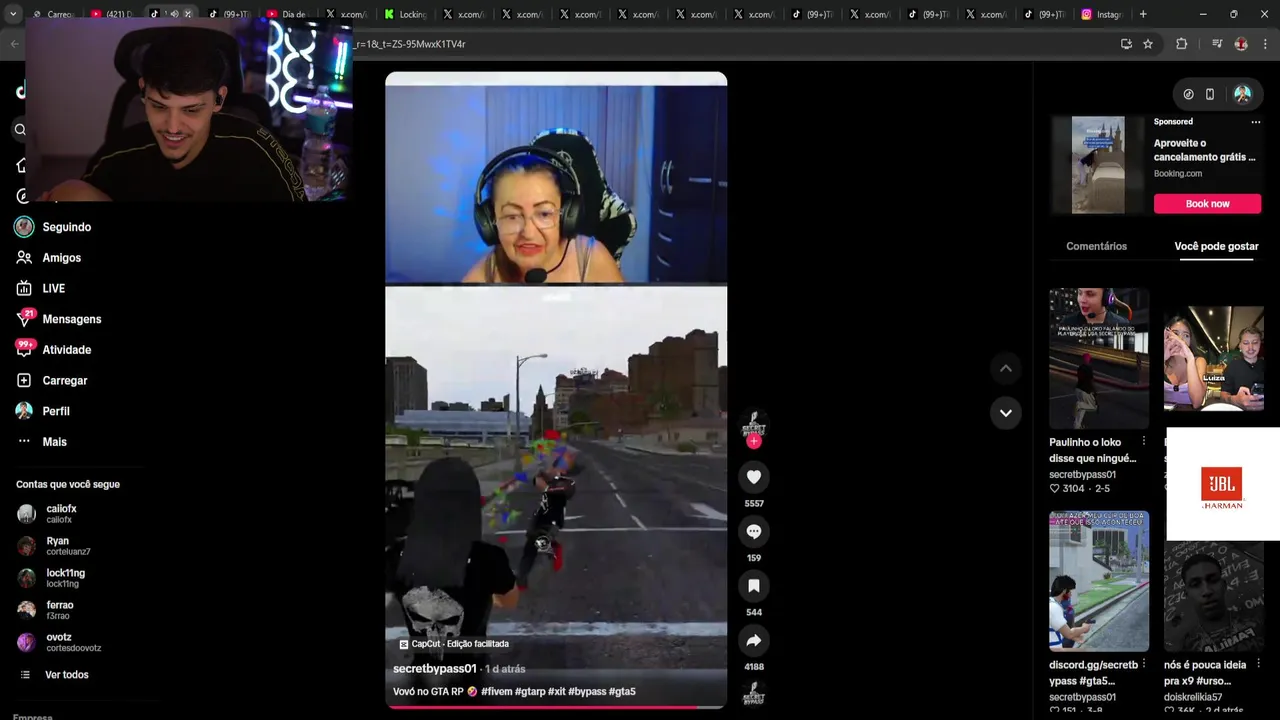Like the video with the heart icon

tap(754, 477)
